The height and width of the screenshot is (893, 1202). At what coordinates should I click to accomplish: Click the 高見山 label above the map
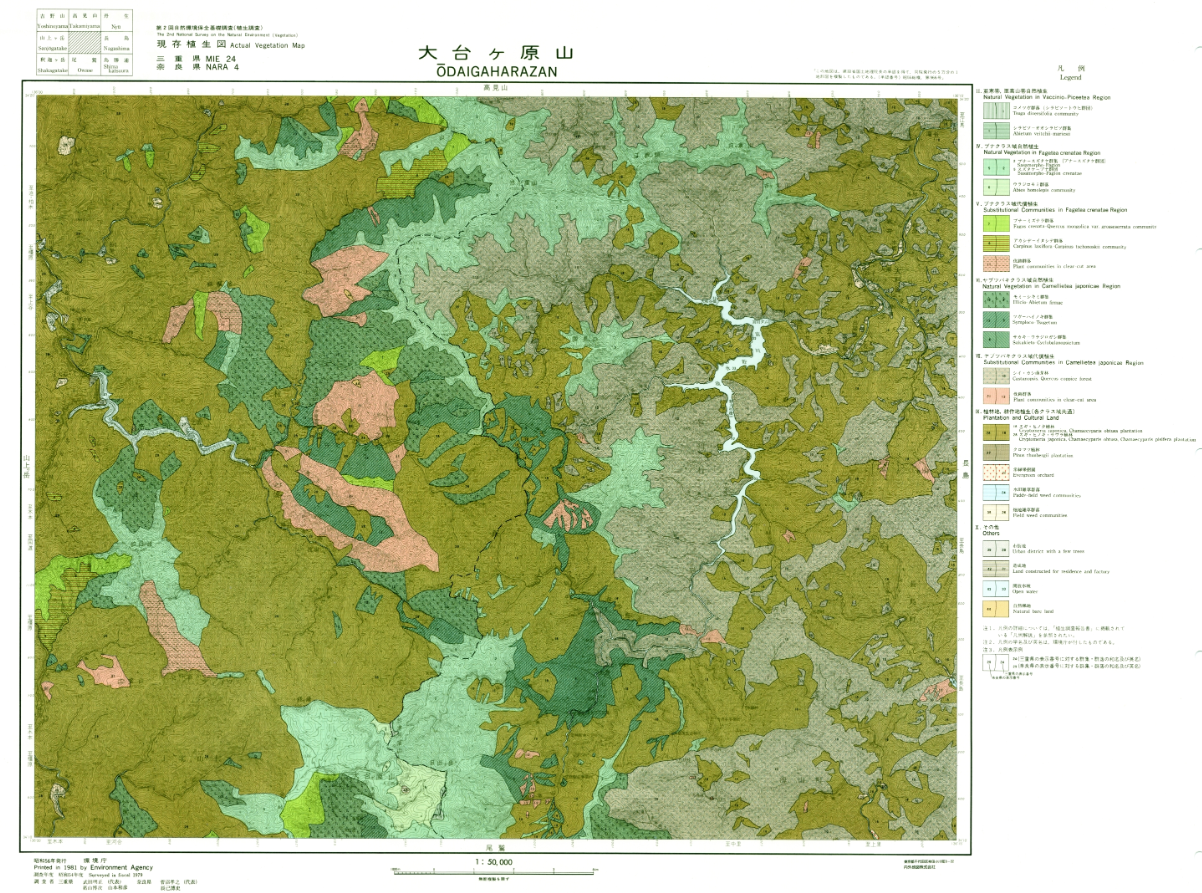(496, 88)
